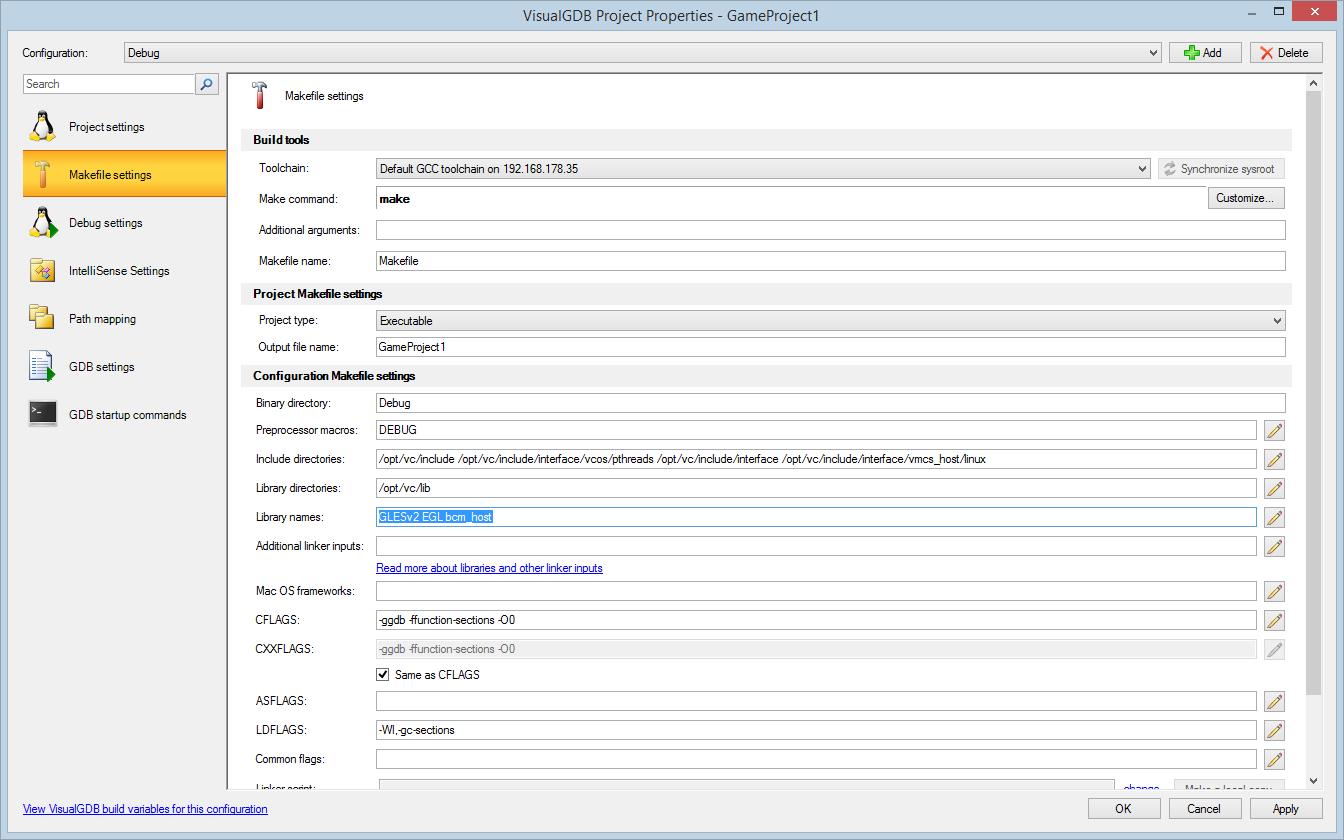1344x840 pixels.
Task: Select Project settings page
Action: click(125, 127)
